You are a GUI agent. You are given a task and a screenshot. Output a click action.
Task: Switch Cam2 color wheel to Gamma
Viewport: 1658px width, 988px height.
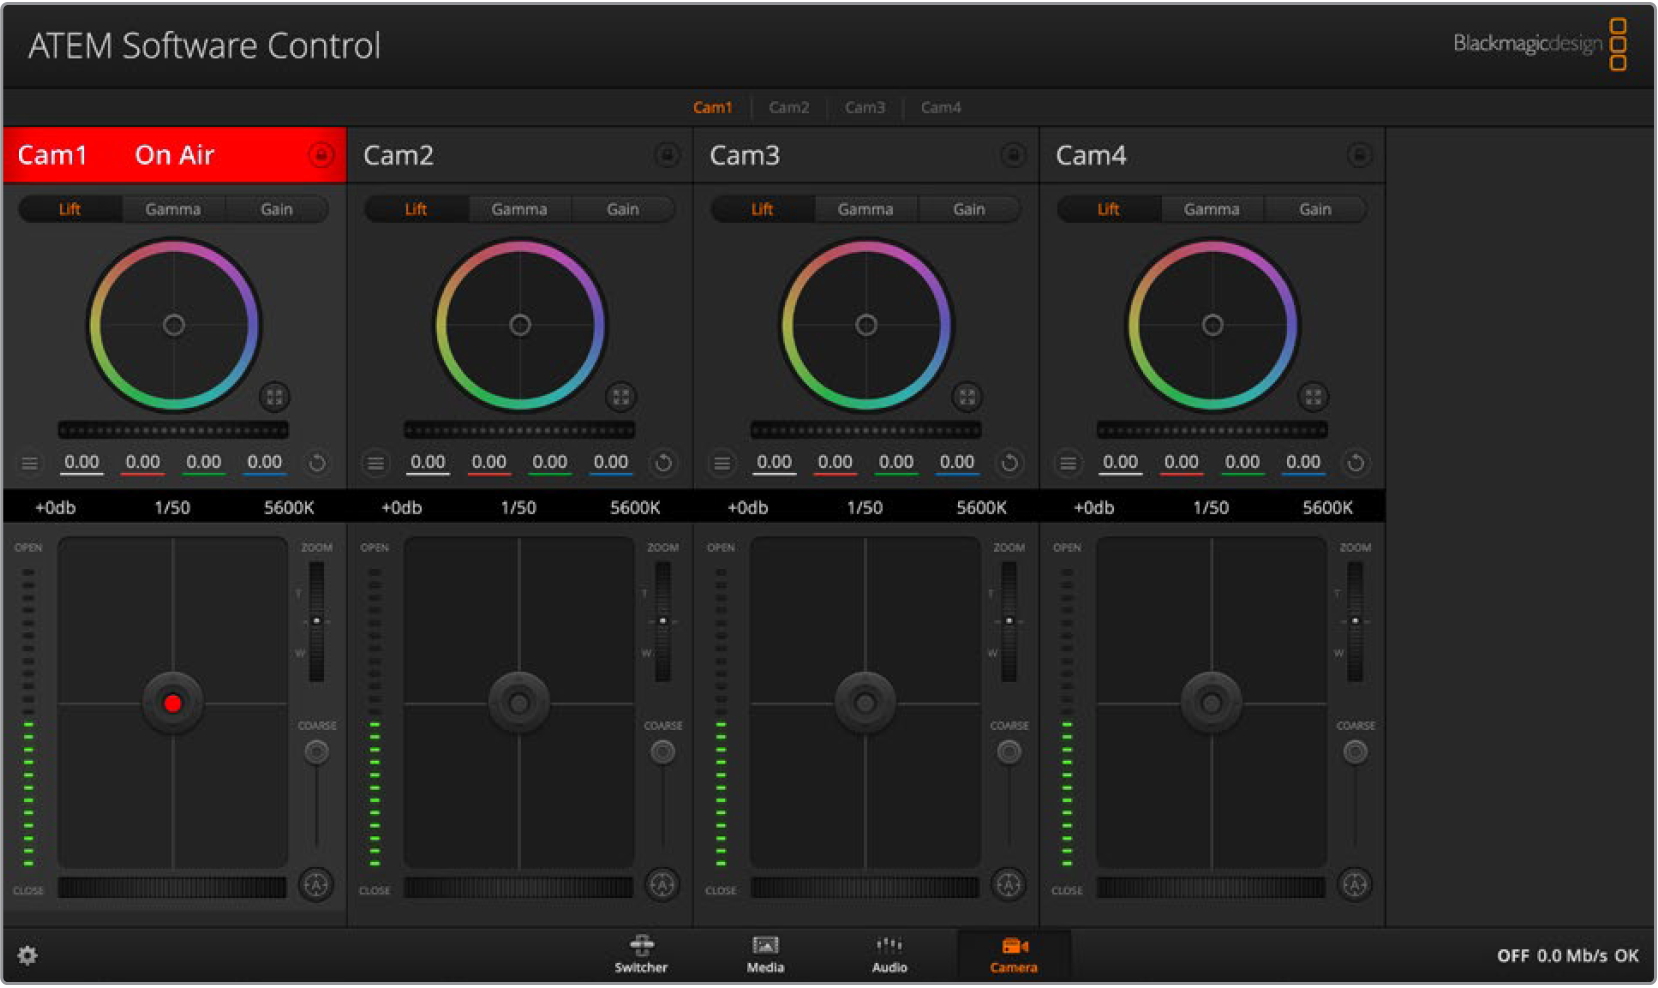519,209
